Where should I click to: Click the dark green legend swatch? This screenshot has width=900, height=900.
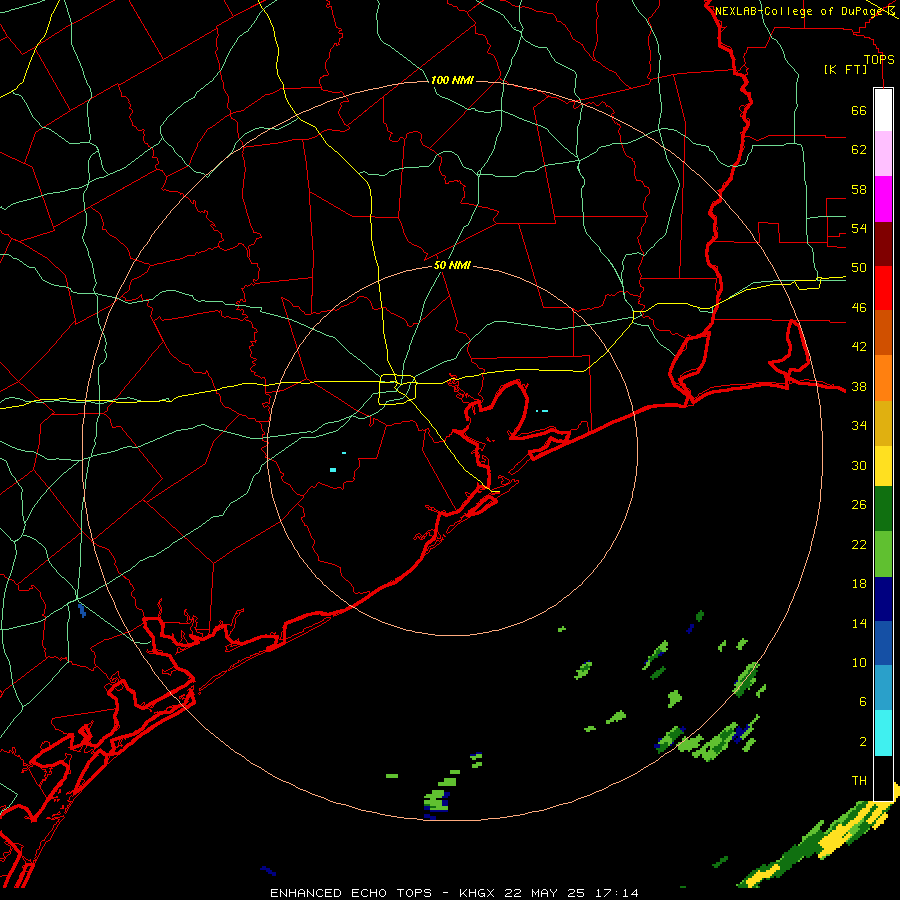[883, 509]
